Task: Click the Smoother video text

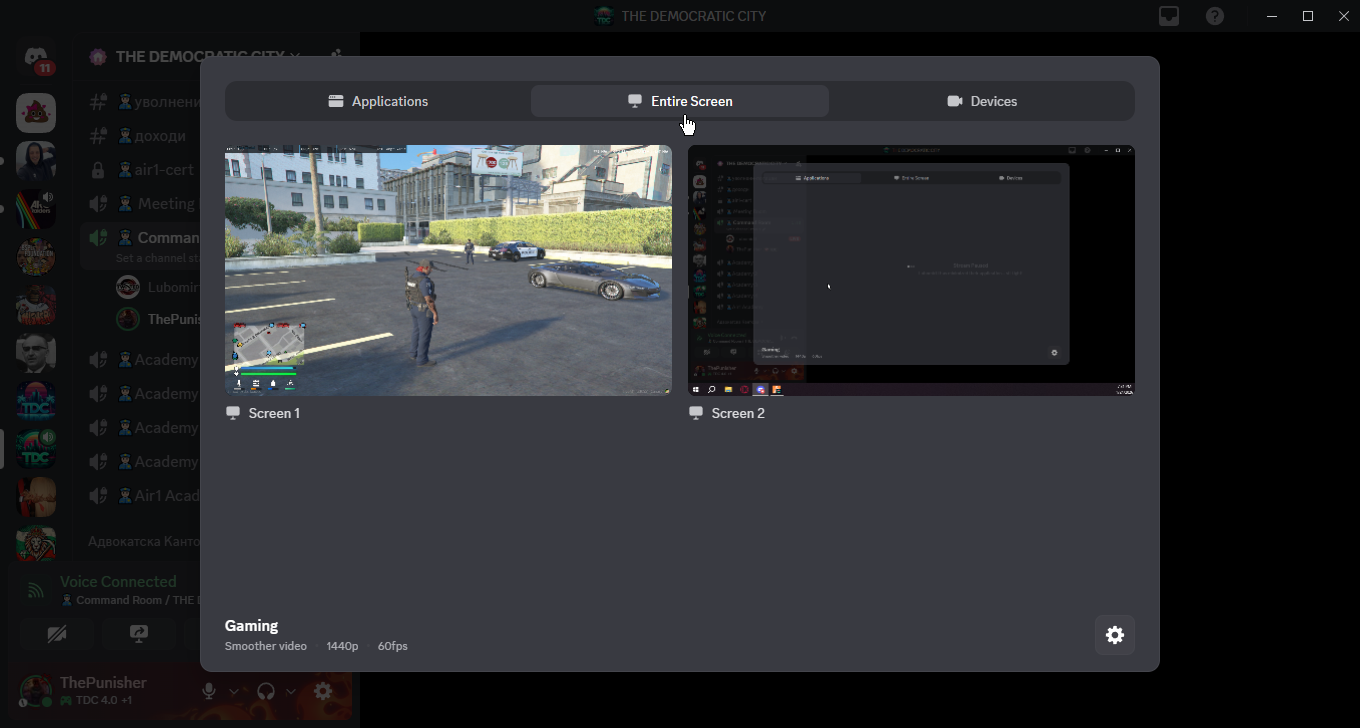Action: [x=266, y=646]
